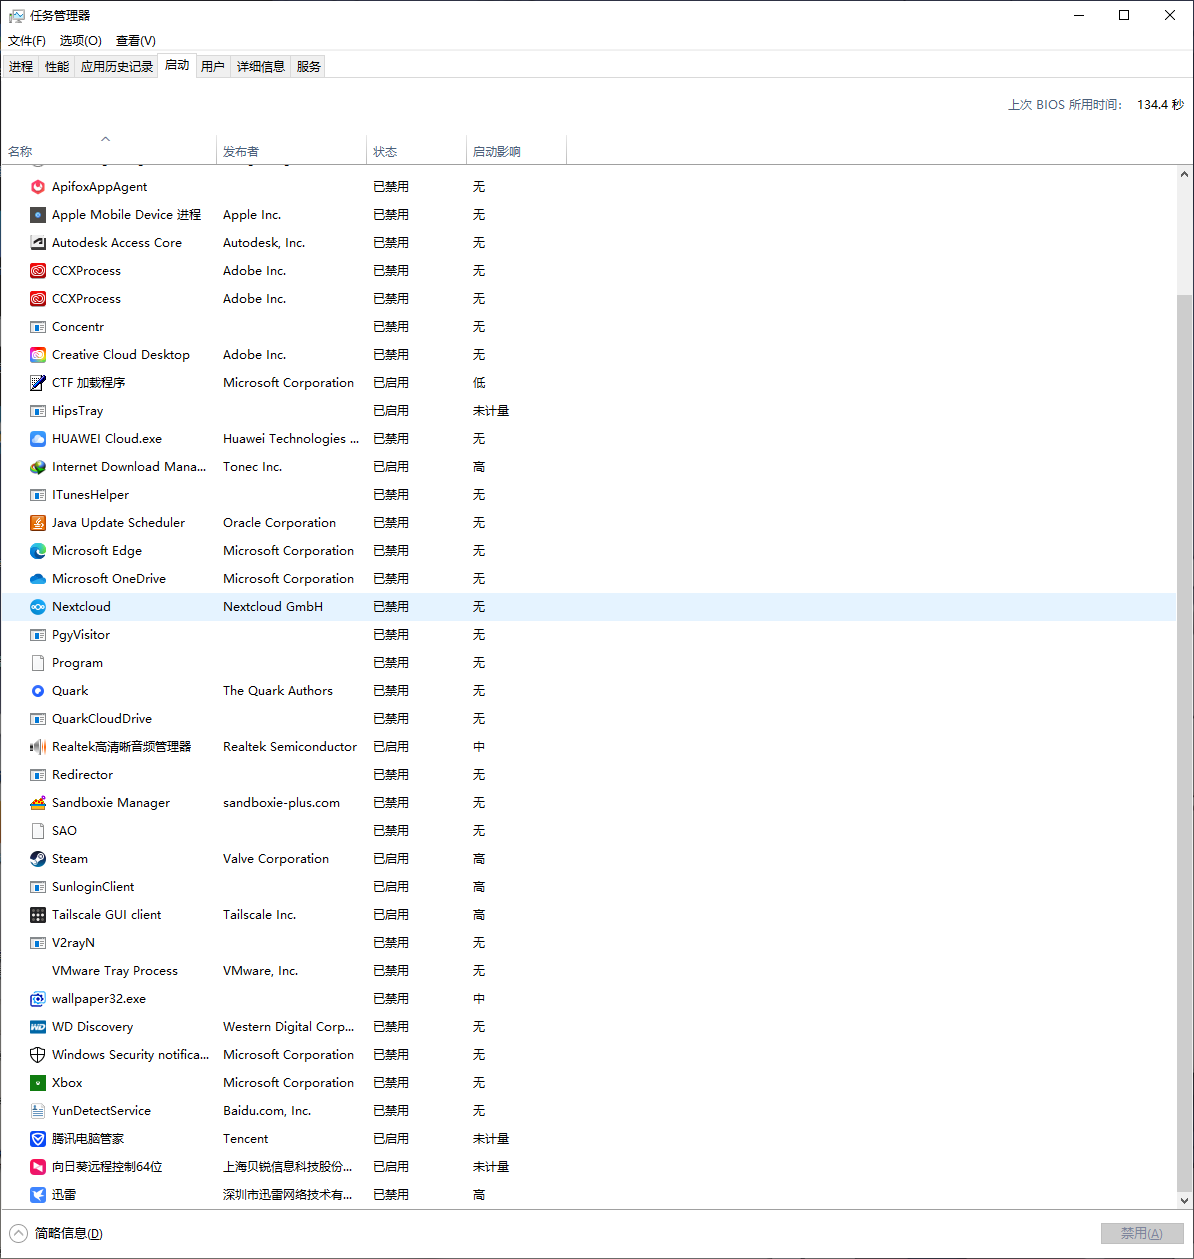Click the Tailscale GUI client icon
The width and height of the screenshot is (1194, 1259).
38,915
